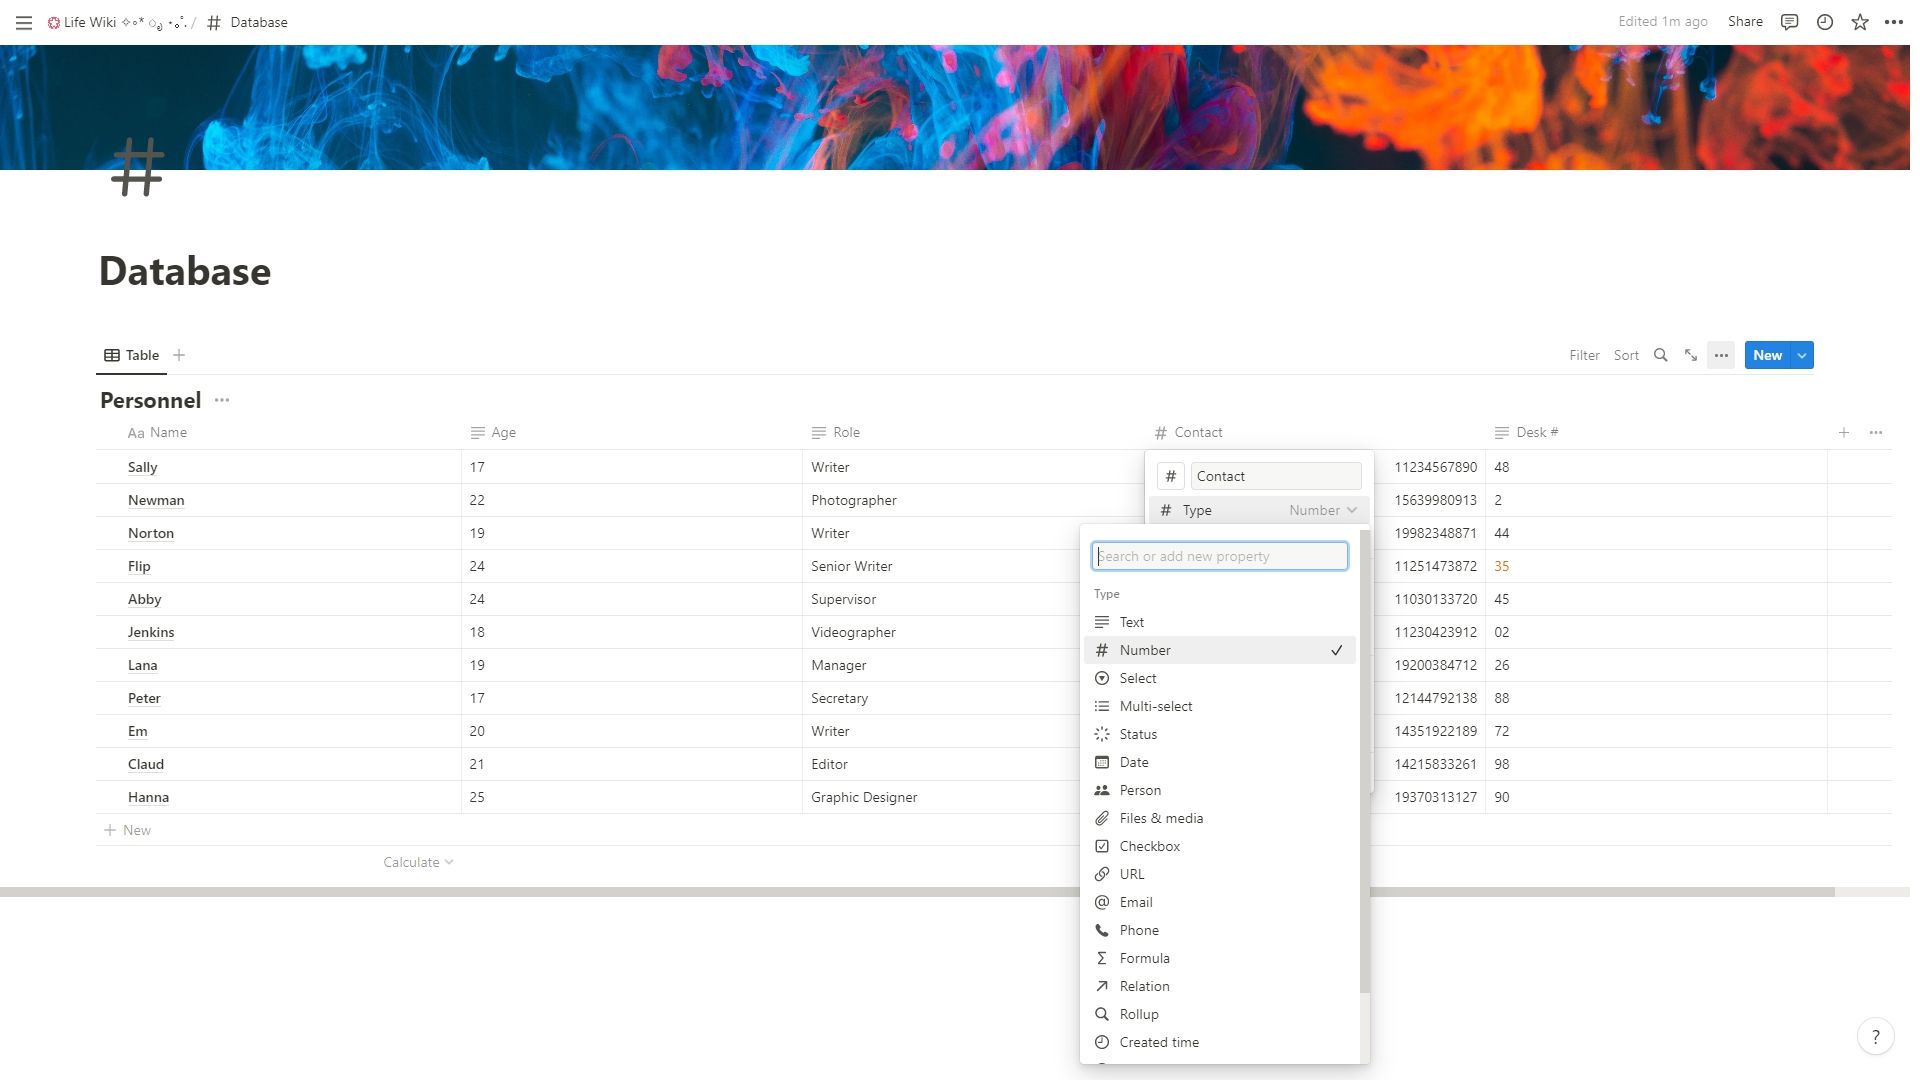Open the Table view type dropdown

tap(132, 355)
